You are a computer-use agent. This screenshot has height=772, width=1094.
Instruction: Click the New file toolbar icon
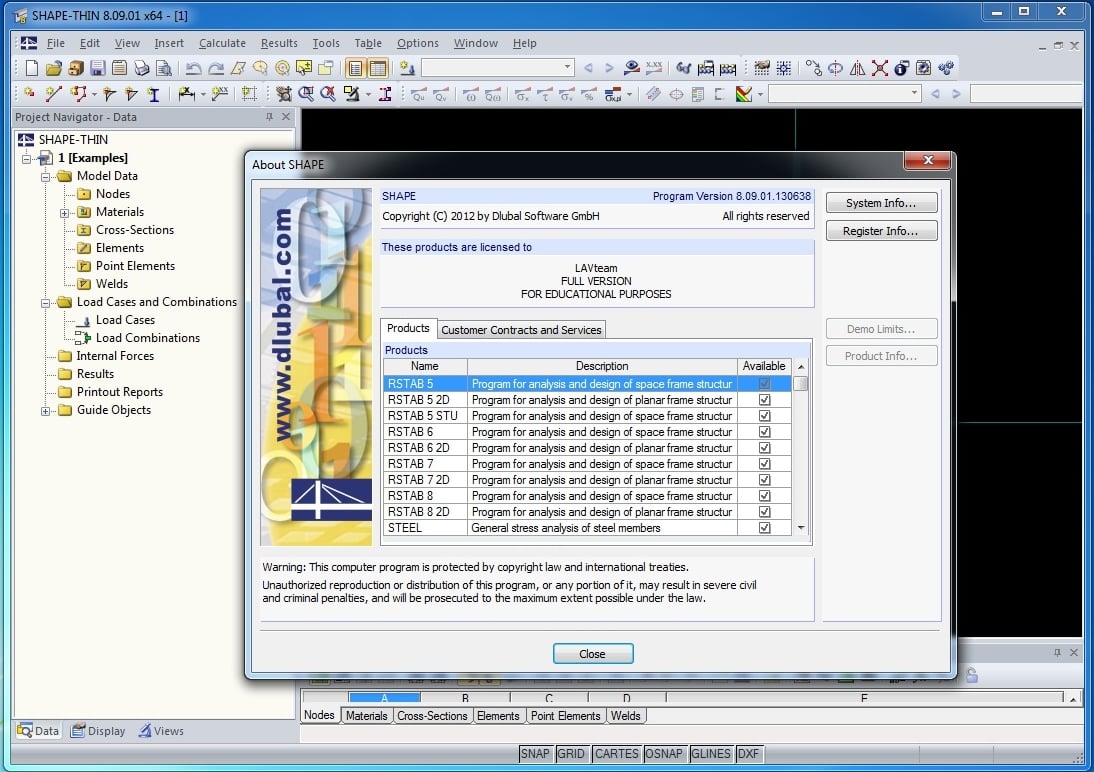(31, 68)
